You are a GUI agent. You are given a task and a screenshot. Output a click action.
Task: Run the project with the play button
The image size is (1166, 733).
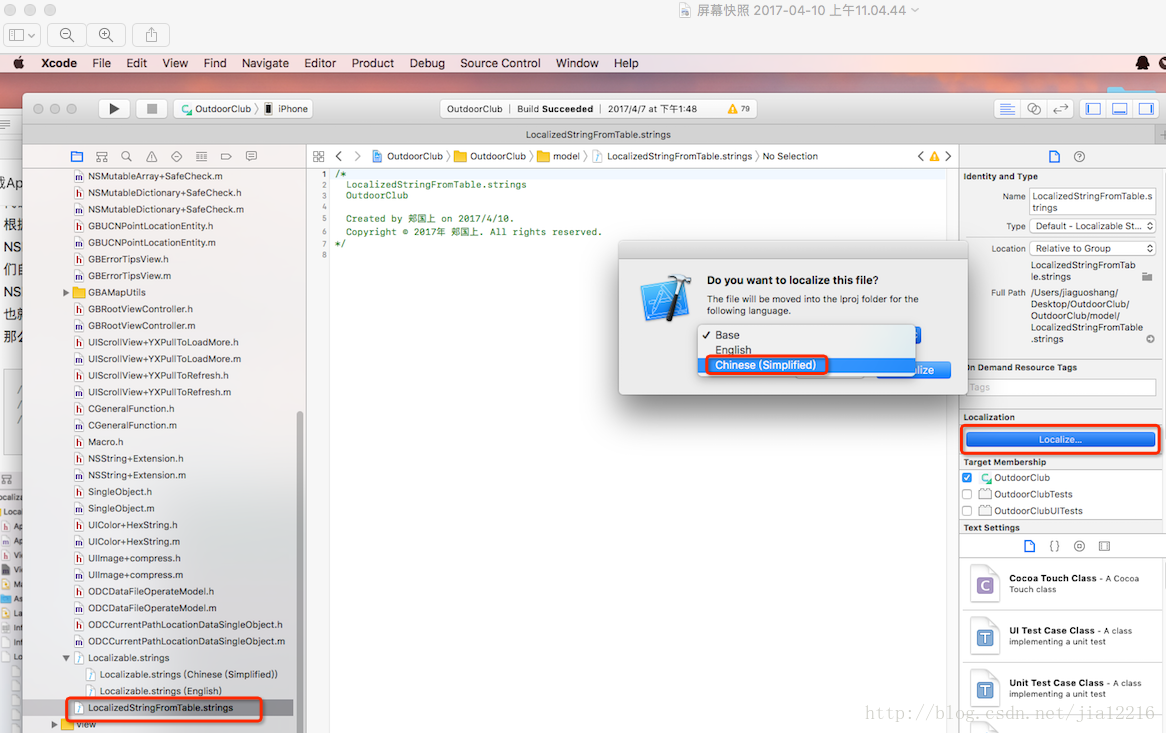tap(114, 109)
